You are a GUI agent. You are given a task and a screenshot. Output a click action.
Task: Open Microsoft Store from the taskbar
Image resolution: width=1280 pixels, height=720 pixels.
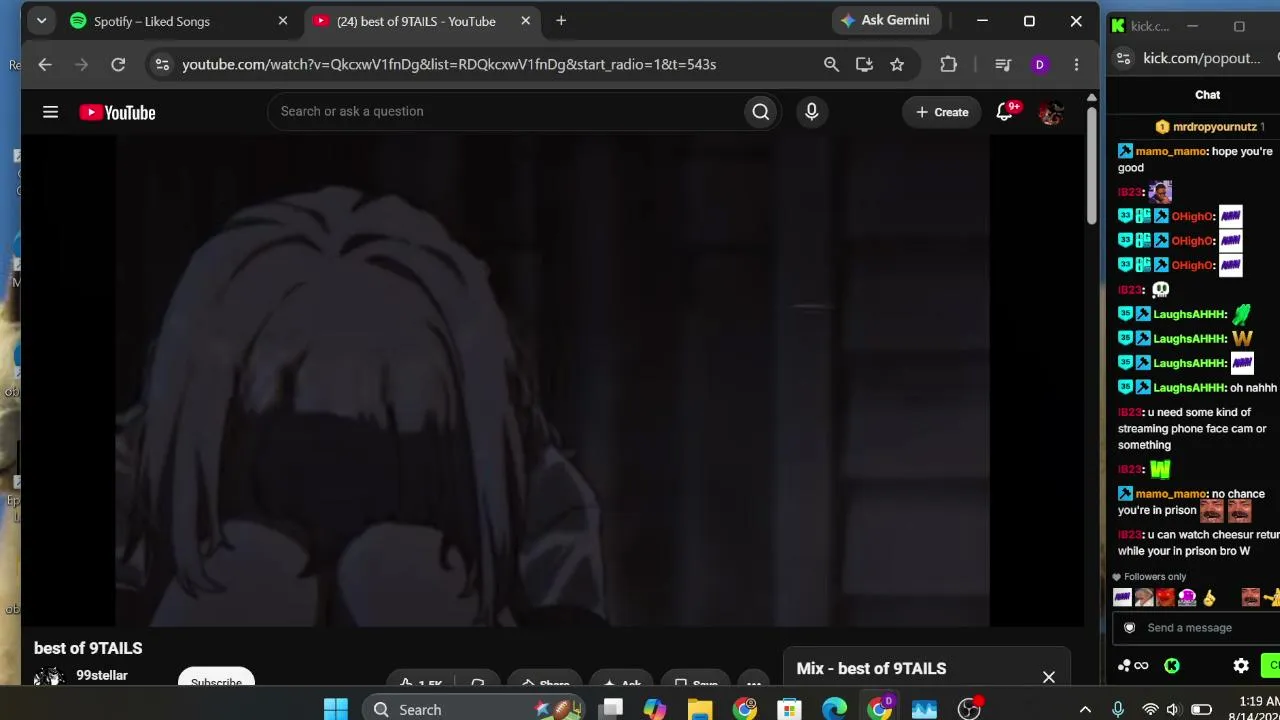790,709
